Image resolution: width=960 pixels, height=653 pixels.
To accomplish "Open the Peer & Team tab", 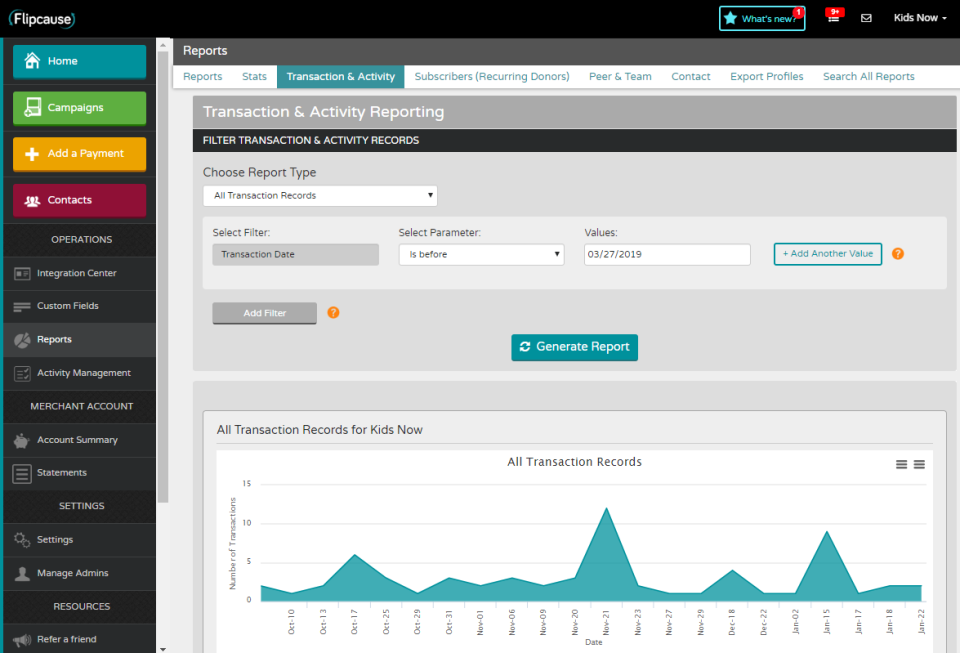I will [x=620, y=76].
